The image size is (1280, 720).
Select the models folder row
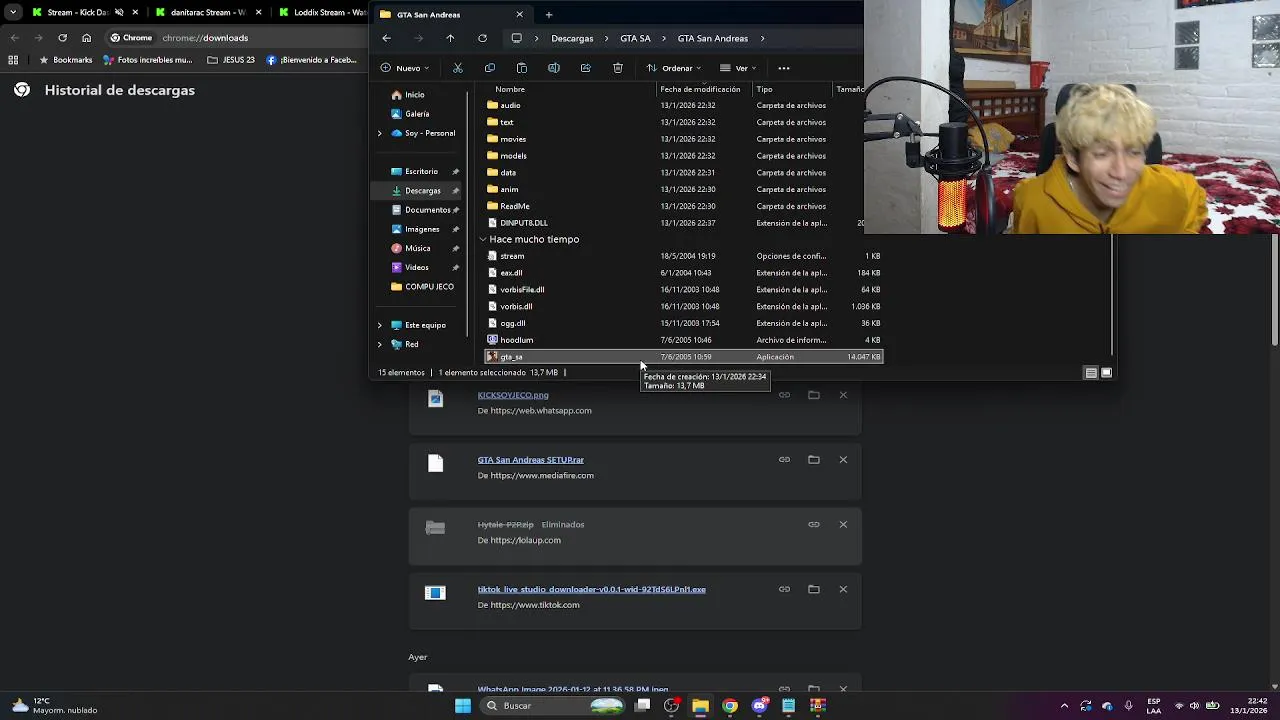click(683, 156)
